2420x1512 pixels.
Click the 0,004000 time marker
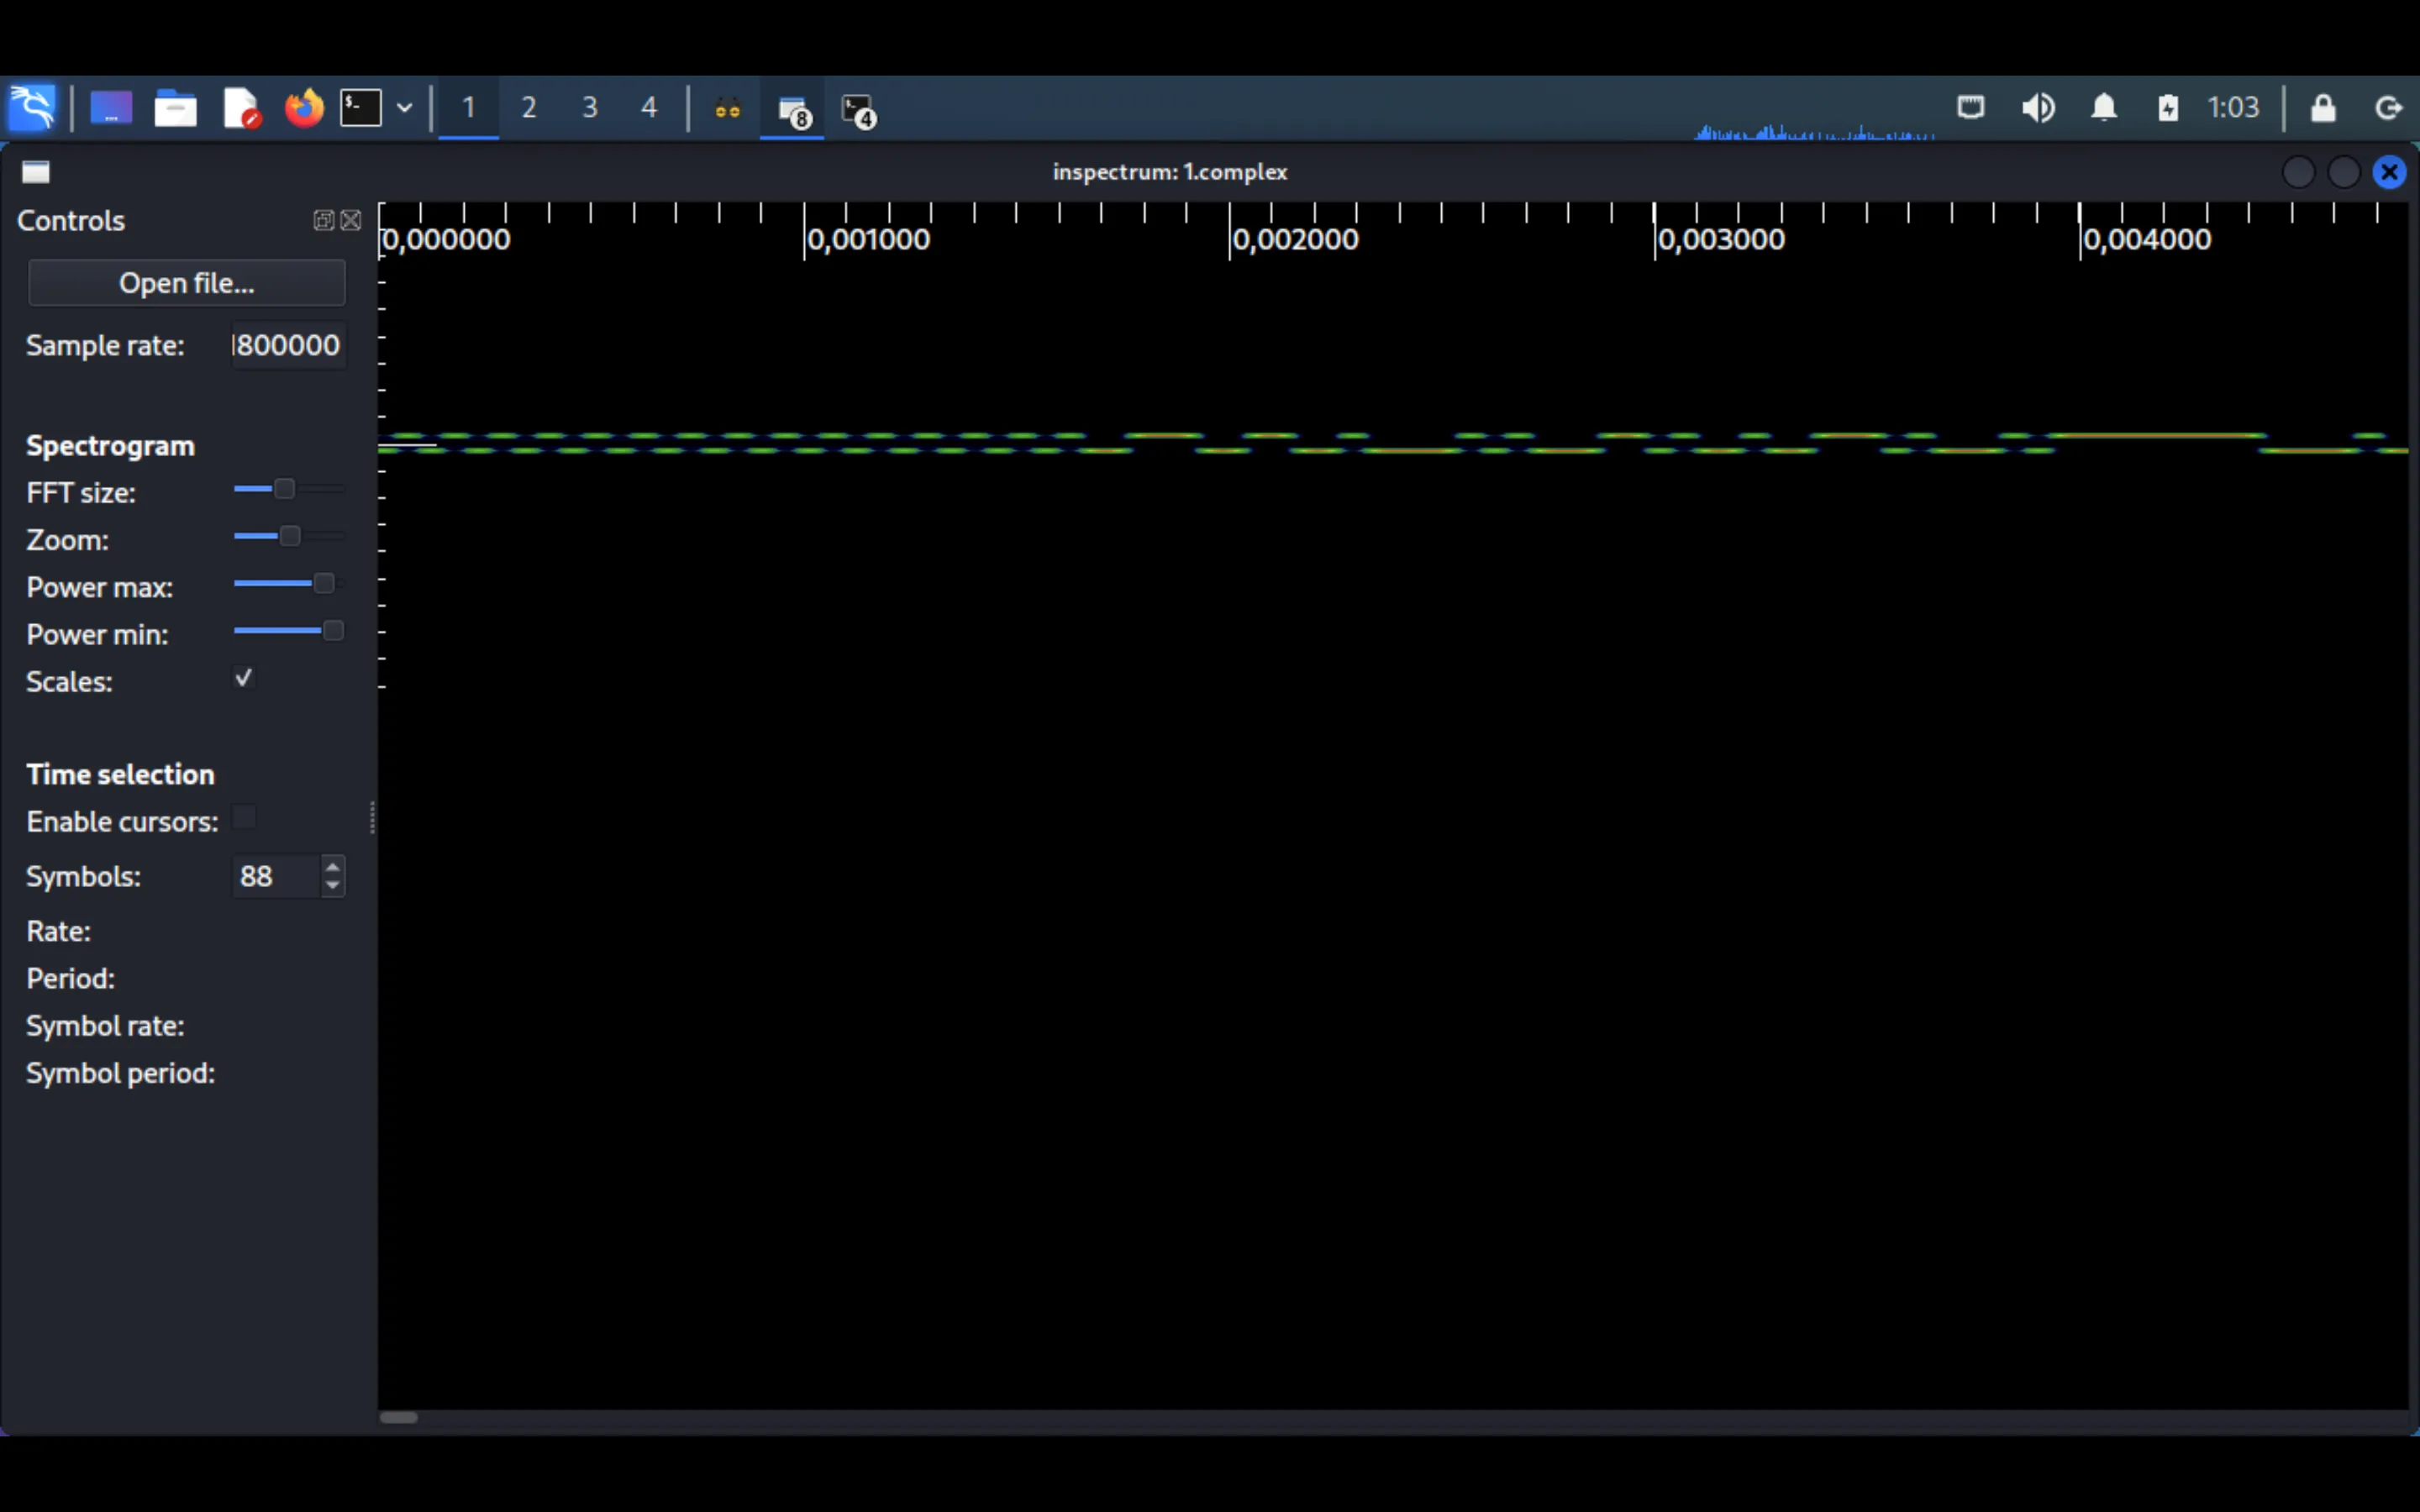coord(2147,240)
